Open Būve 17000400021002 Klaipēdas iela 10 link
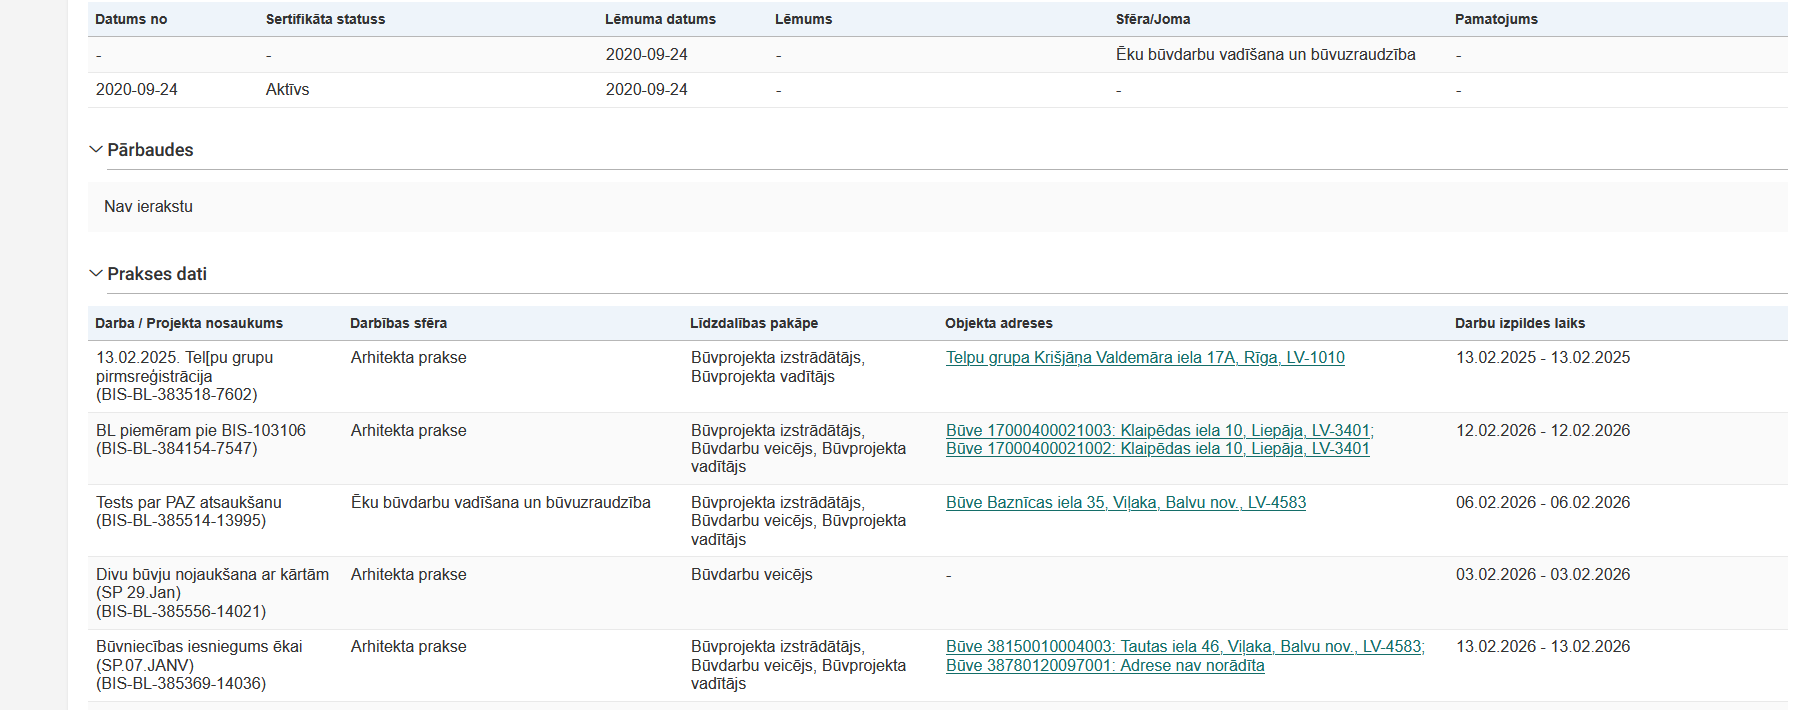The width and height of the screenshot is (1797, 710). (1156, 449)
